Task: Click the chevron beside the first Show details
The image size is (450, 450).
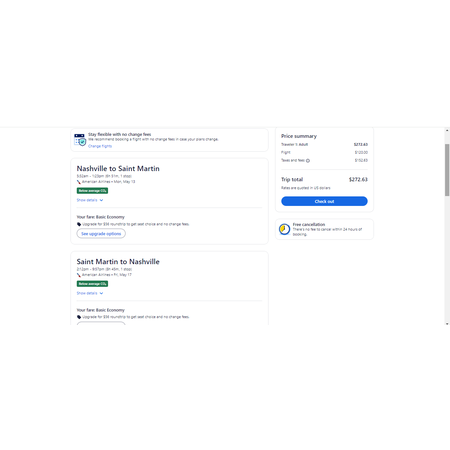Action: 101,200
